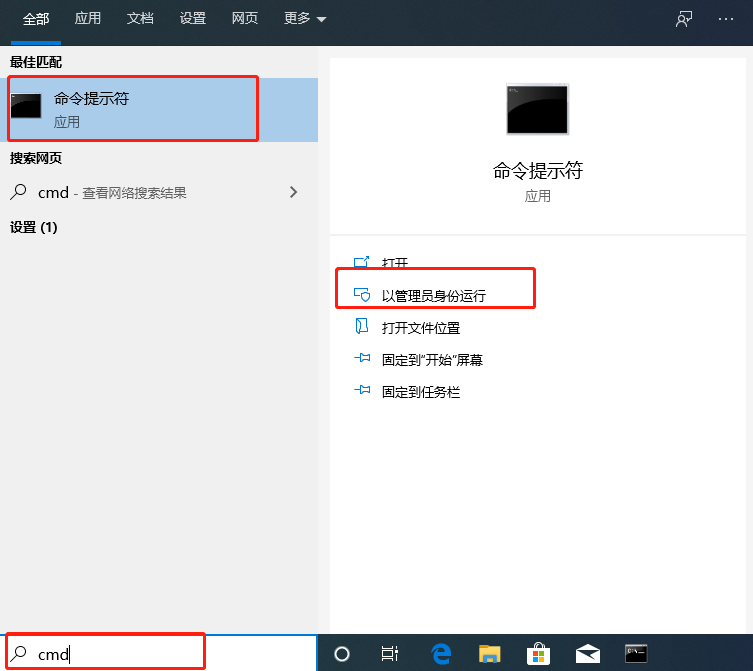The width and height of the screenshot is (753, 671).
Task: Click the magnifier icon in search box
Action: pyautogui.click(x=19, y=653)
